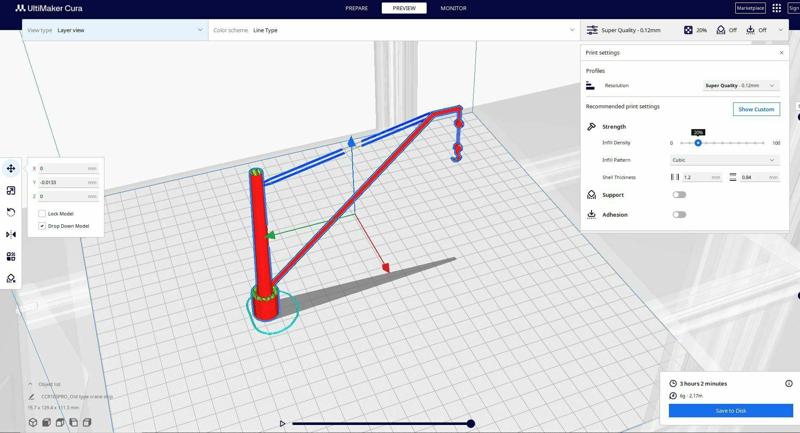Click the UltiMaker Cura logo
Viewport: 800px width, 433px height.
click(x=49, y=8)
